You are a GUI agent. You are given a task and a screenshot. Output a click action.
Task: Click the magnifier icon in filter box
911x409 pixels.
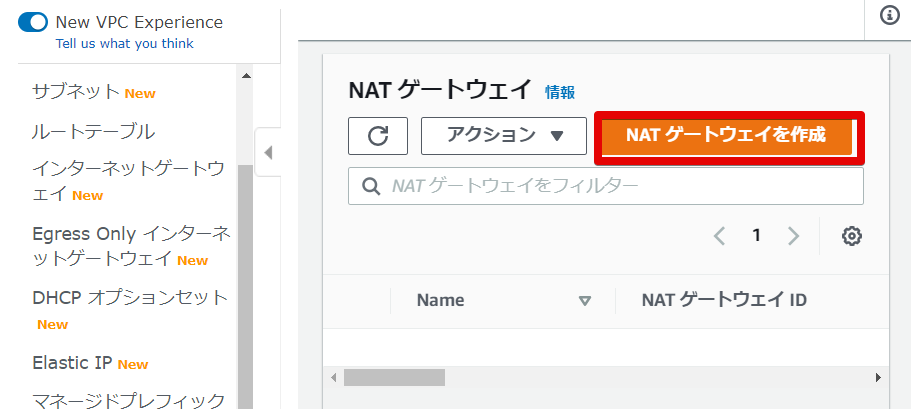[x=371, y=186]
